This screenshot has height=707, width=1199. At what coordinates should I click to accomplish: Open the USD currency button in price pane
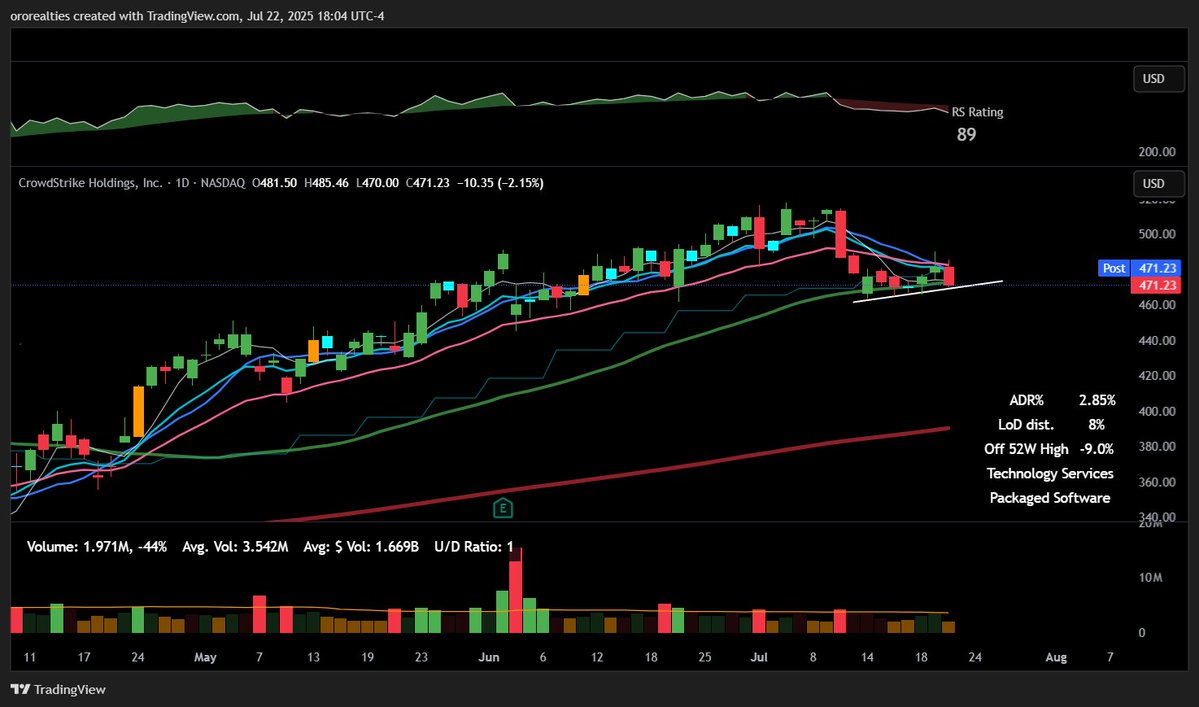1158,183
